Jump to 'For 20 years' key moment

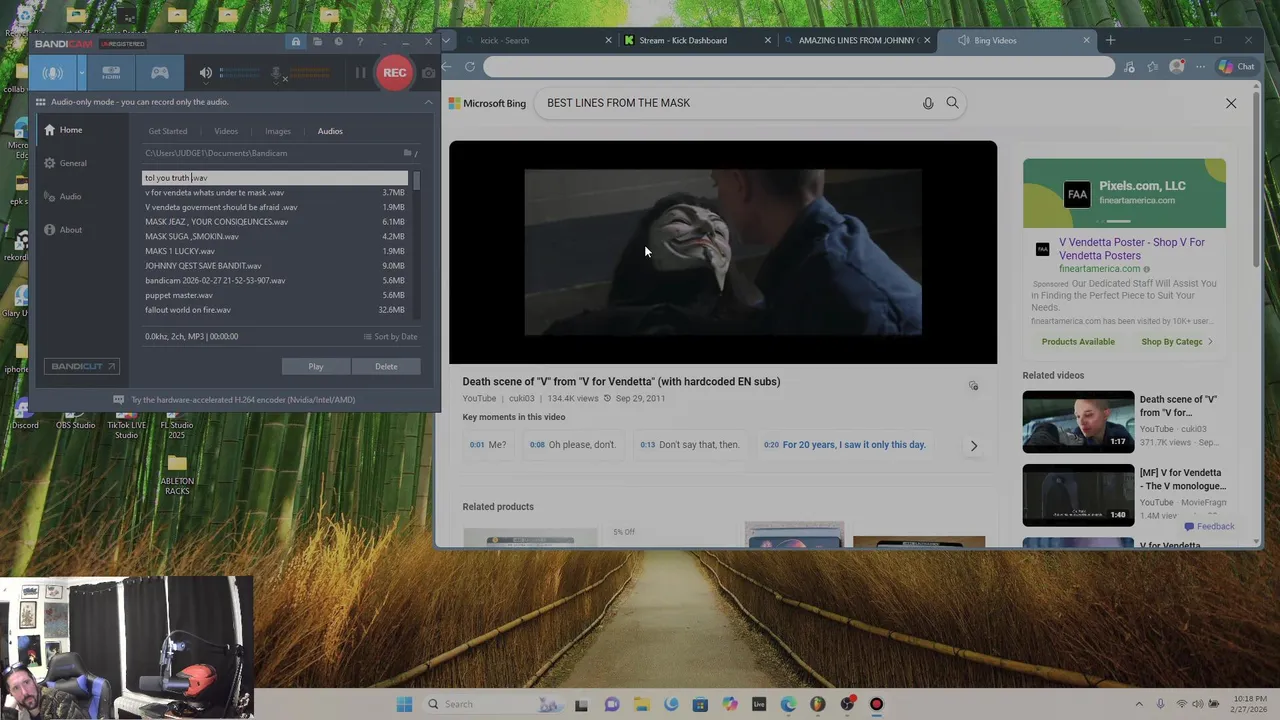click(845, 445)
